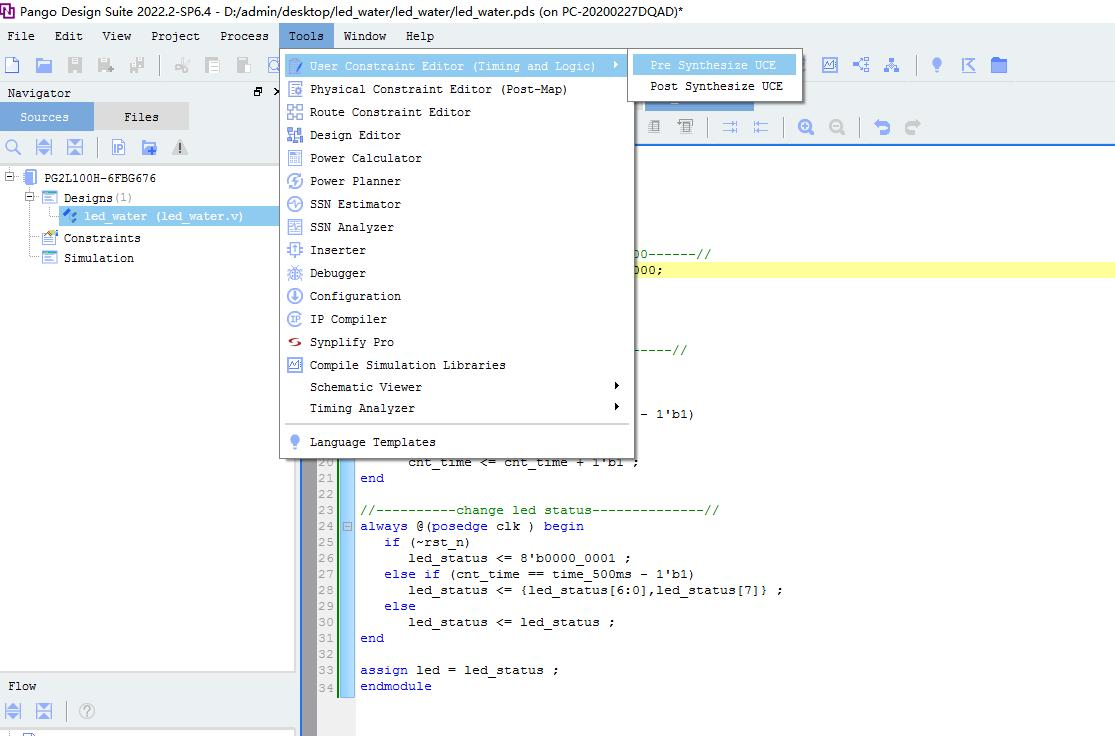Screen dimensions: 1115x736
Task: Open SSN Analyzer
Action: [456, 227]
